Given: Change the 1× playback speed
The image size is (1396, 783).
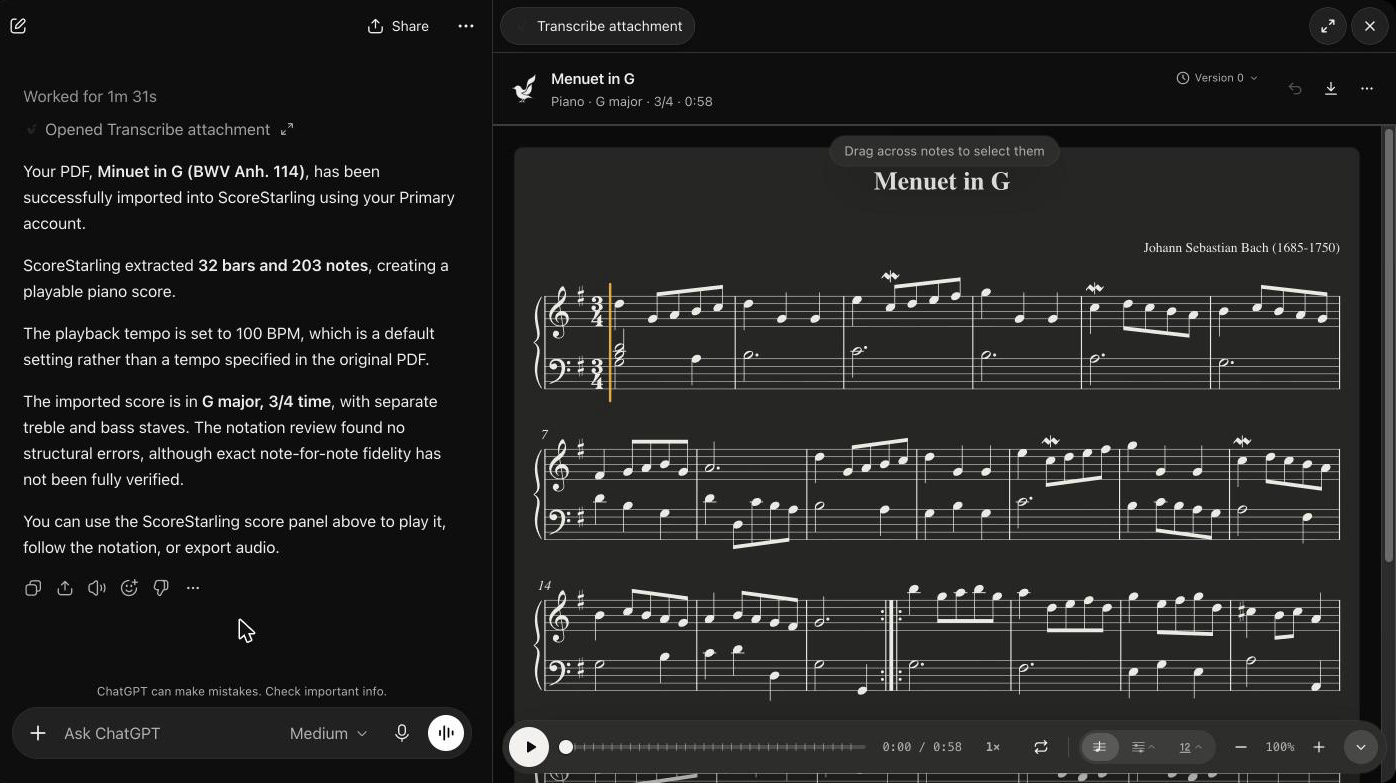Looking at the screenshot, I should click(x=993, y=747).
